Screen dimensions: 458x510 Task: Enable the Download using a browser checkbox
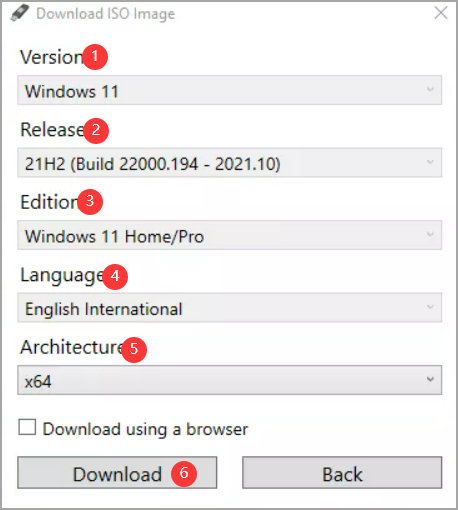click(x=27, y=428)
